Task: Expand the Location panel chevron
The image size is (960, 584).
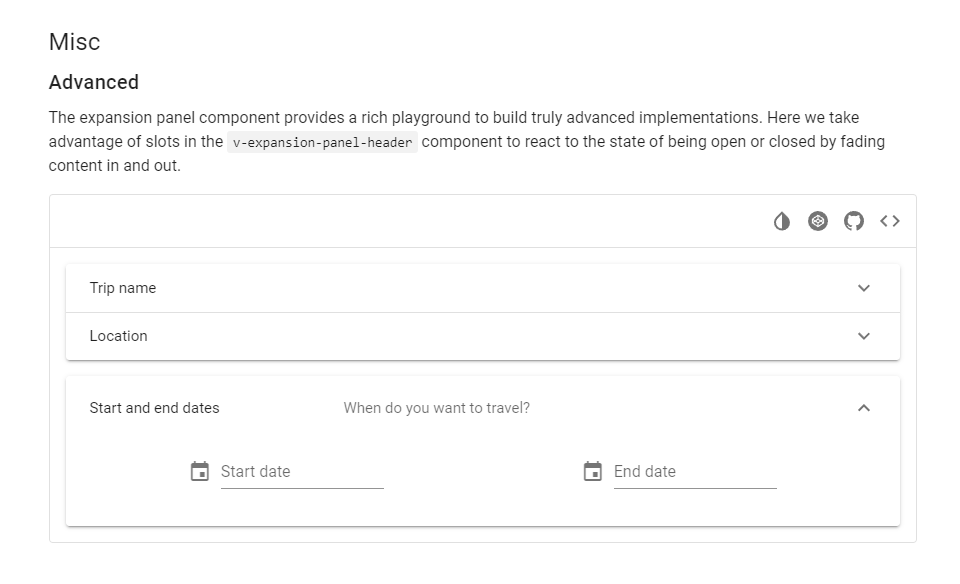Action: coord(864,336)
